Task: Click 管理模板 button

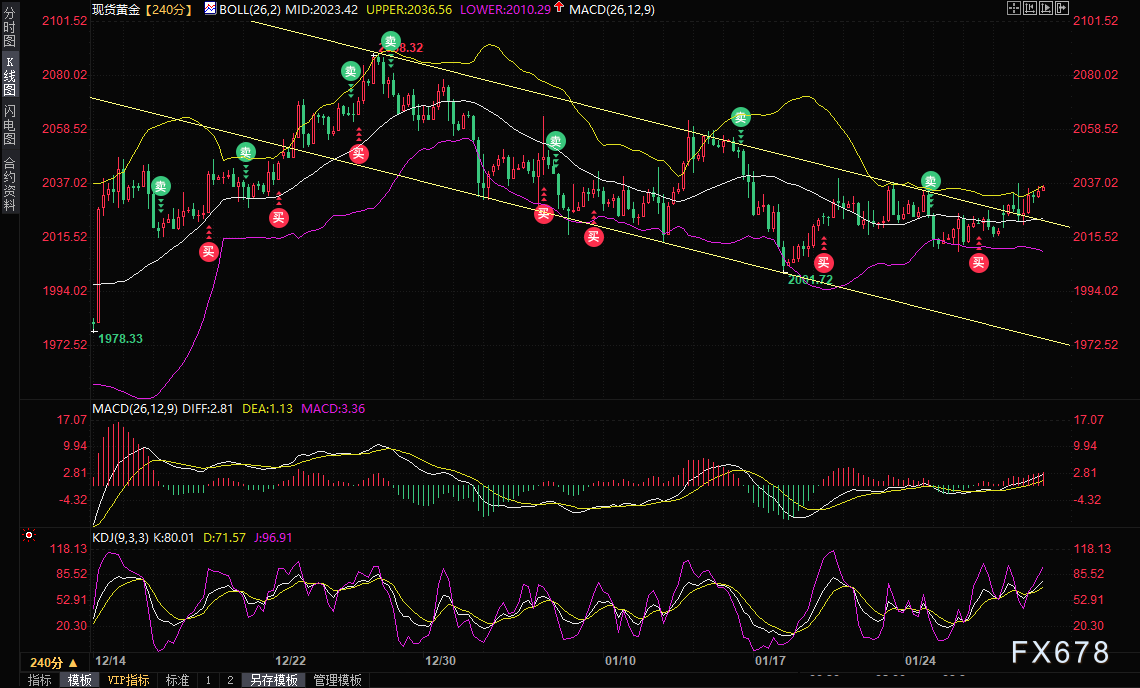Action: (x=337, y=680)
